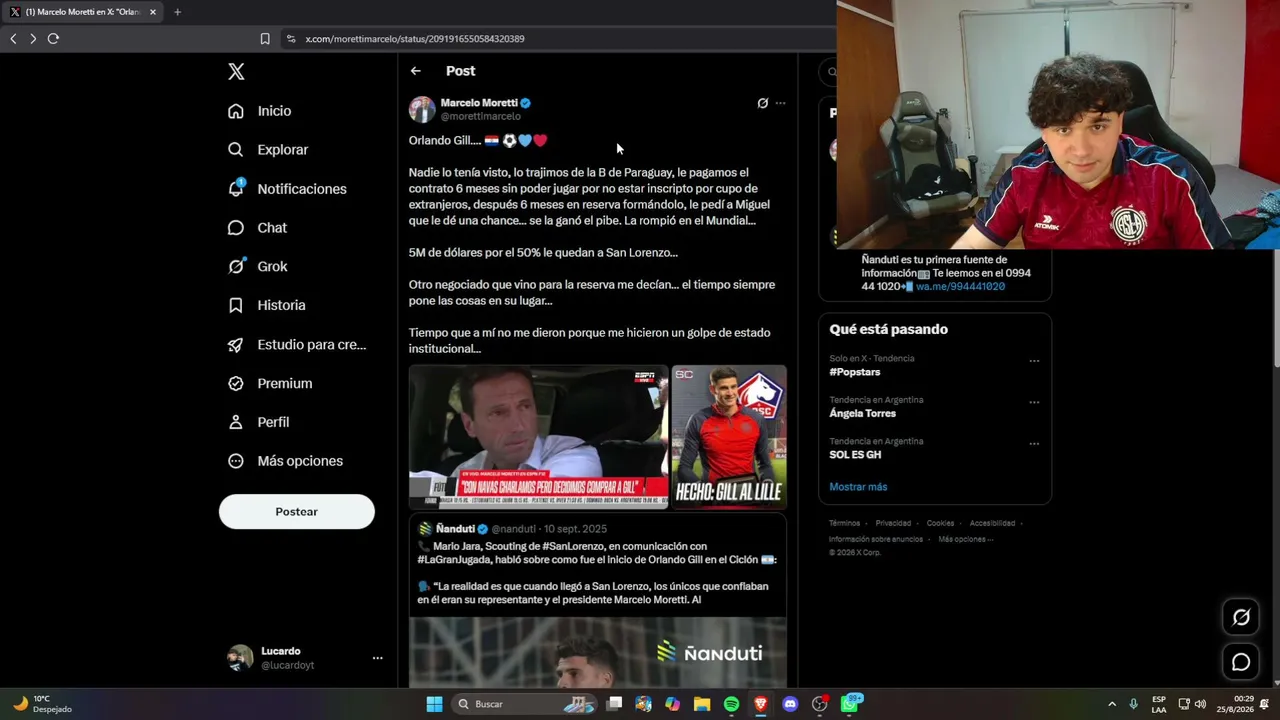Open a new browser tab
Viewport: 1280px width, 720px height.
(177, 12)
